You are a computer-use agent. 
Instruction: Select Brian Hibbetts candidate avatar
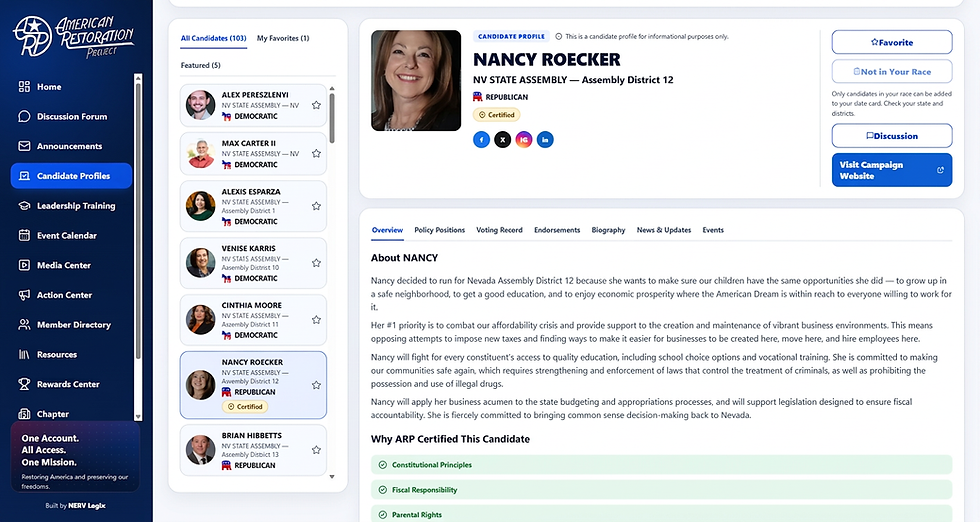pyautogui.click(x=201, y=450)
